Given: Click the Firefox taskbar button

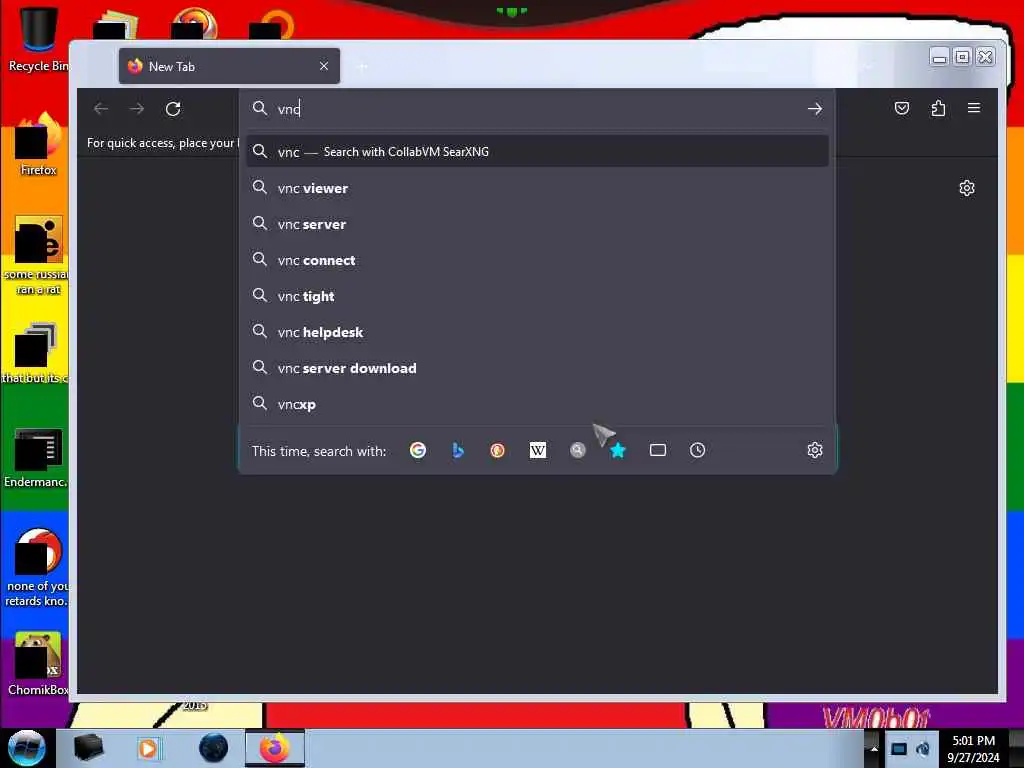Looking at the screenshot, I should coord(274,748).
